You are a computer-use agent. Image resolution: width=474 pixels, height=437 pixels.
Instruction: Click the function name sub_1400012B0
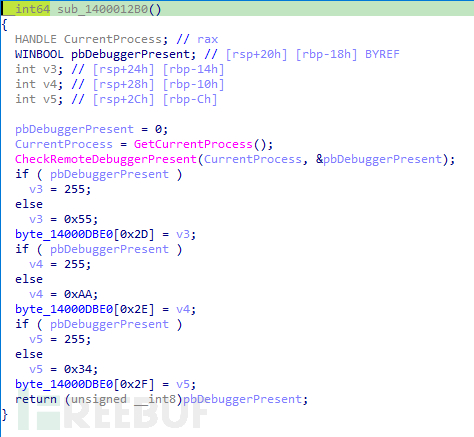pyautogui.click(x=103, y=9)
